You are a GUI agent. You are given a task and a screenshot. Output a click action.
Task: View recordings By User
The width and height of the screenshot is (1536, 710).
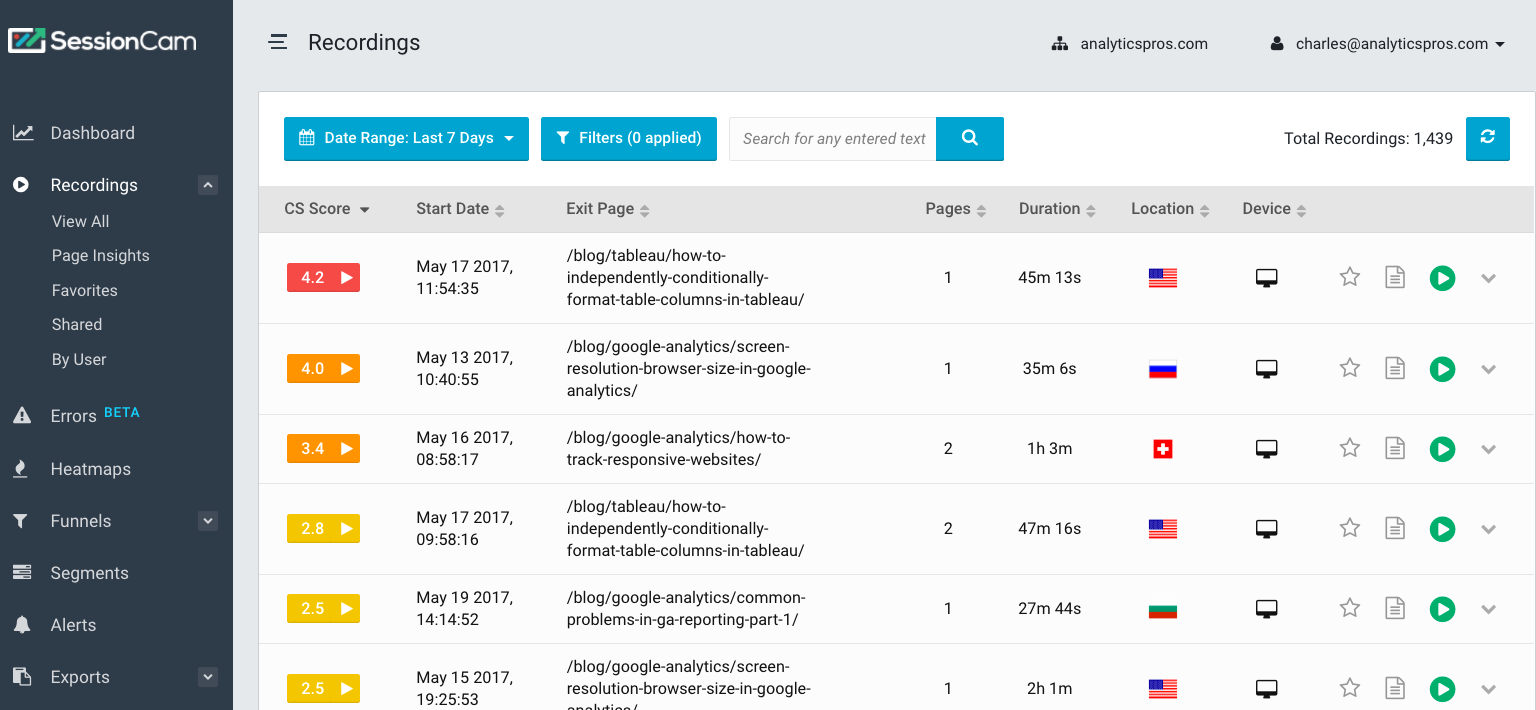click(77, 359)
